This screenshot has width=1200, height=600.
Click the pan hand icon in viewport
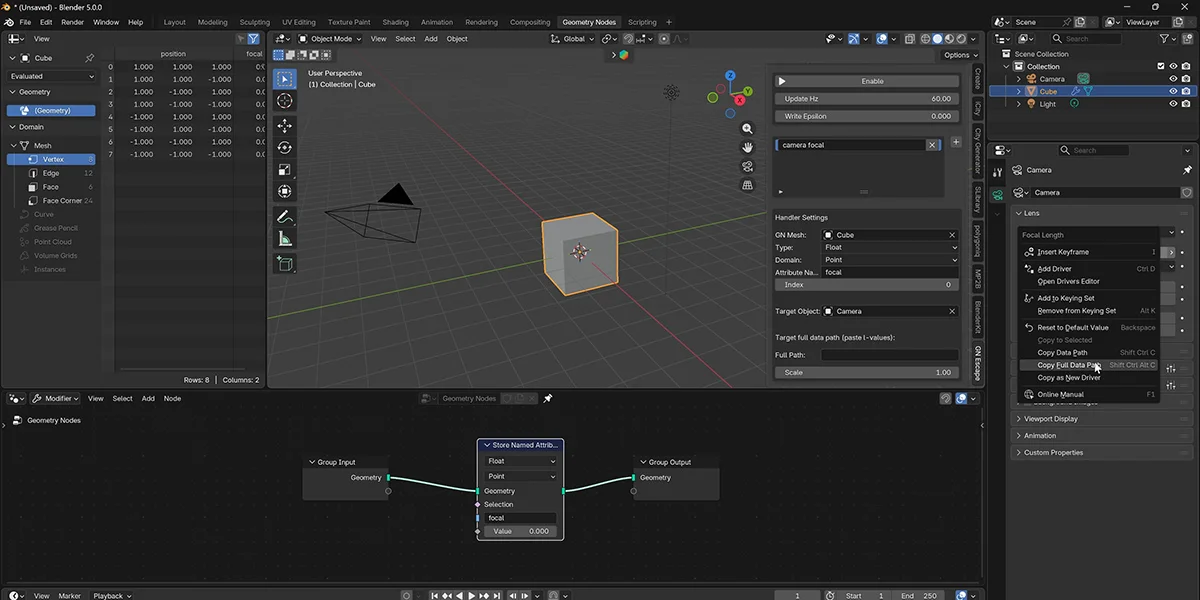pyautogui.click(x=747, y=148)
